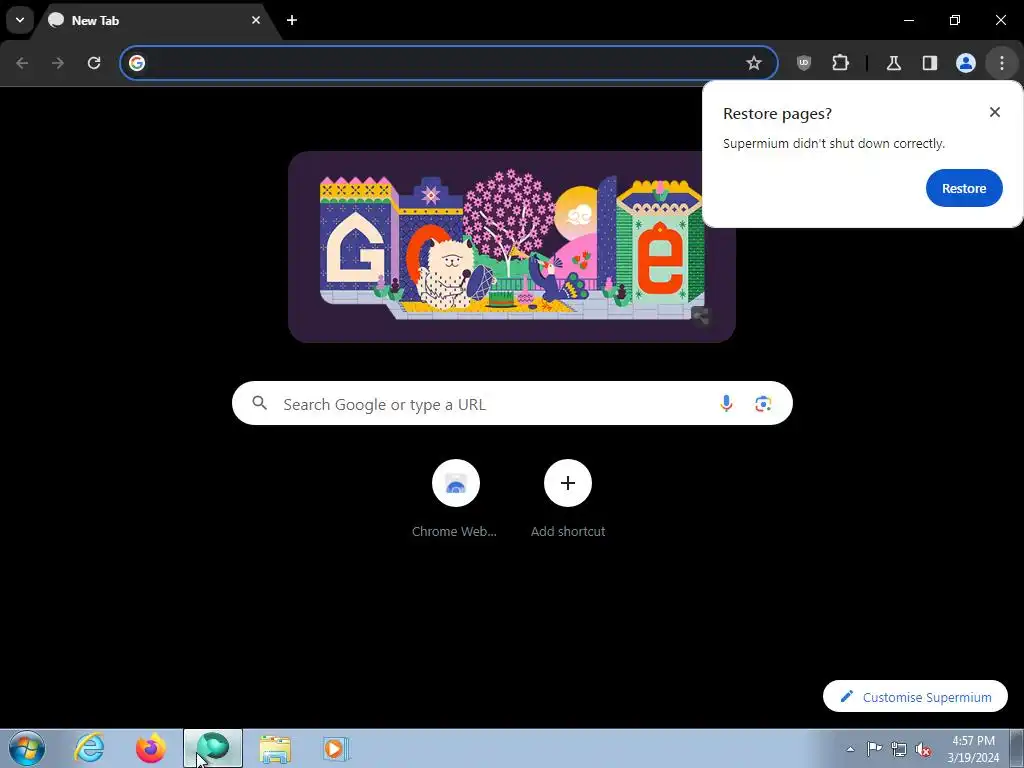Click Show desktop strip at taskbar end

[x=1017, y=748]
